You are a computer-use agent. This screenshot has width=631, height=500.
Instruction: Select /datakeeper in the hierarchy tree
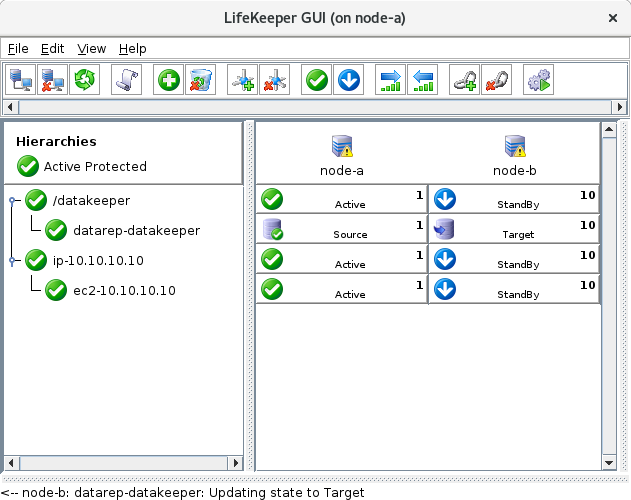point(91,200)
